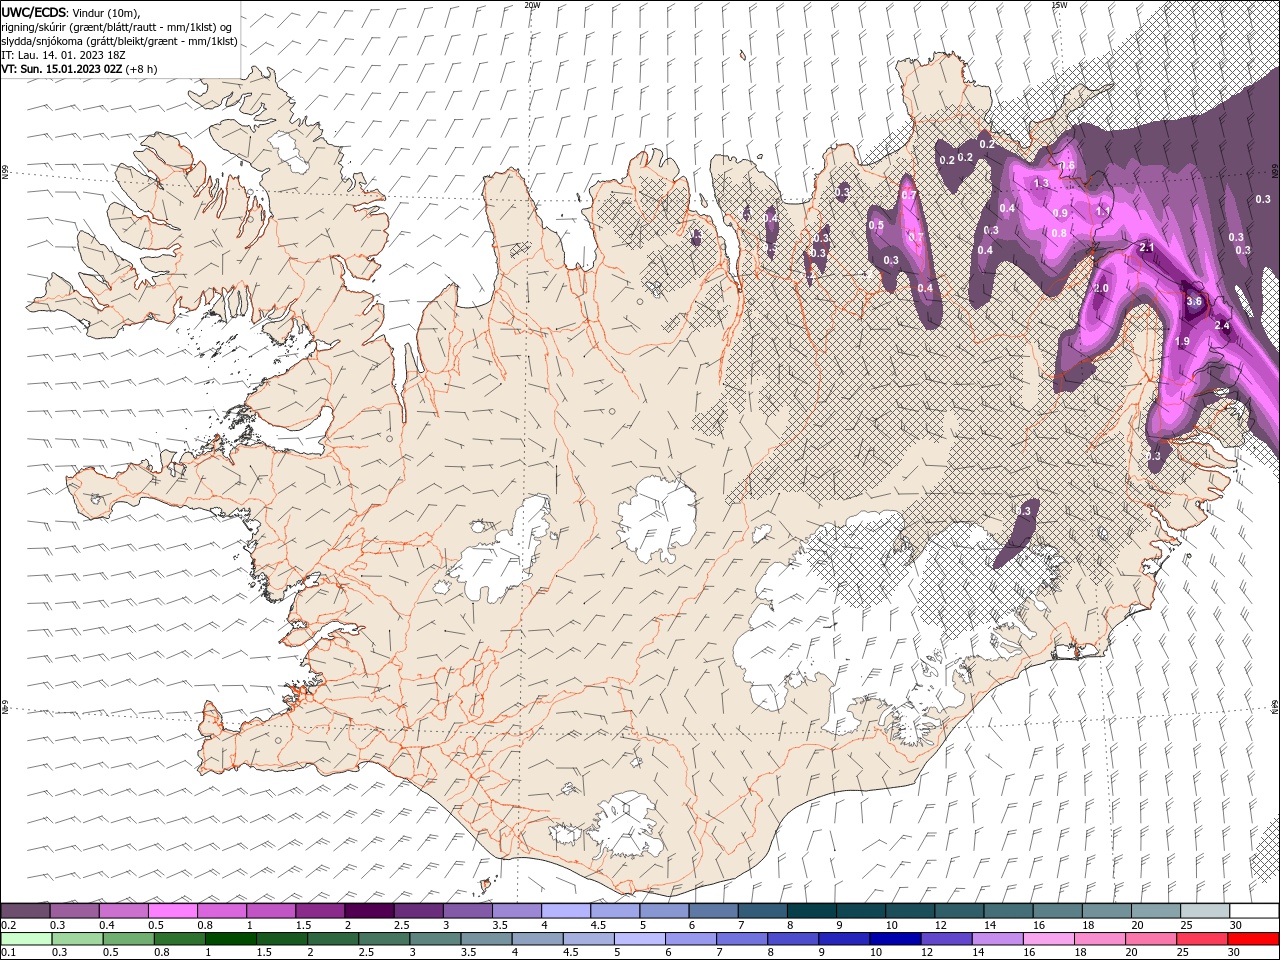The height and width of the screenshot is (960, 1280).
Task: Click the 1.5–2 magenta-purple swatch, top legend
Action: pyautogui.click(x=320, y=911)
